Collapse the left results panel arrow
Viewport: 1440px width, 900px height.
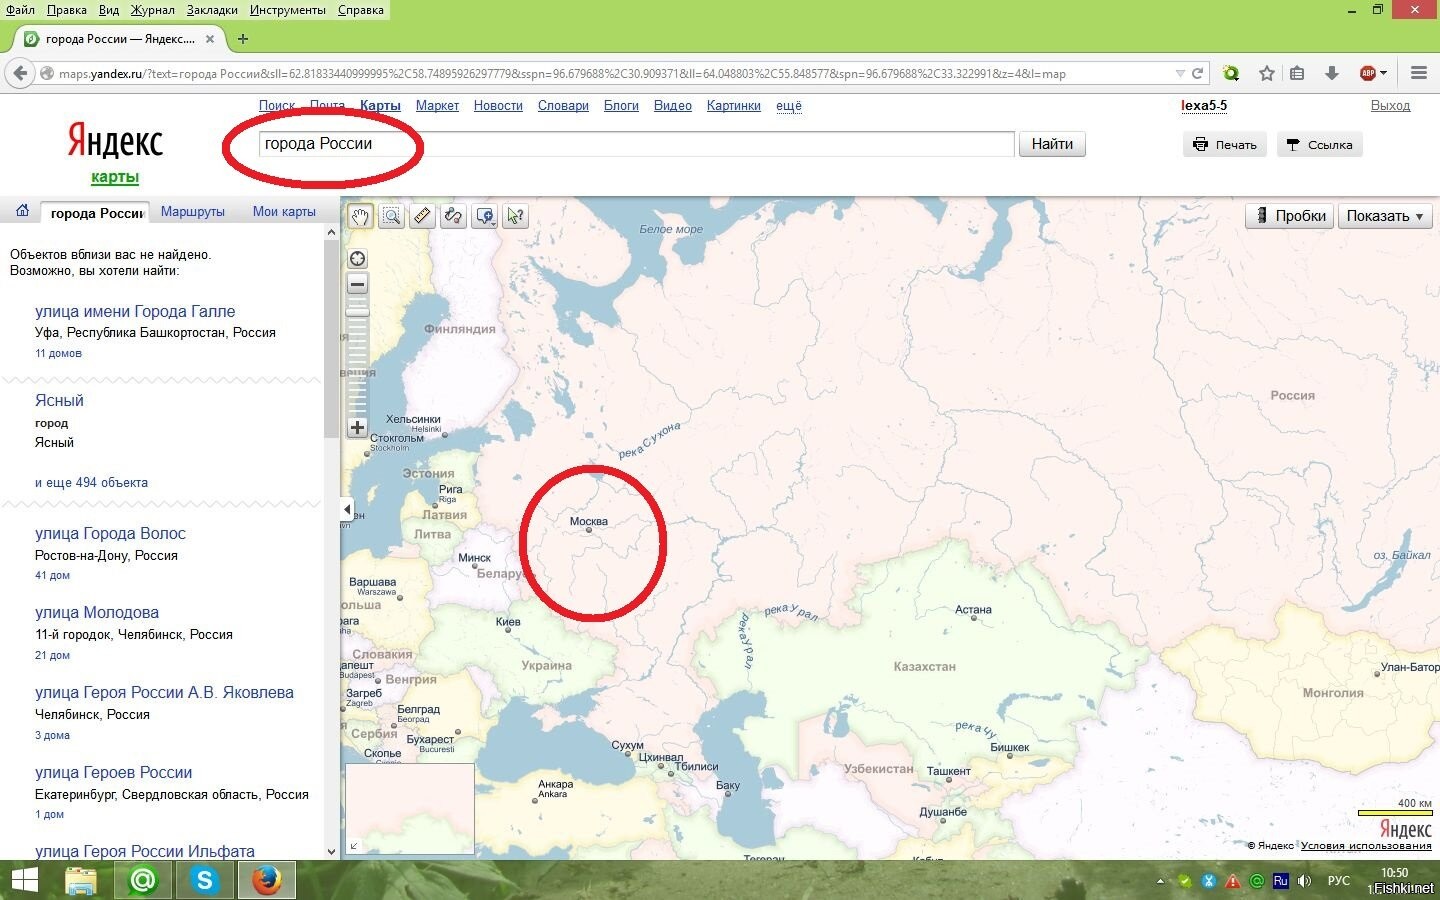tap(347, 509)
